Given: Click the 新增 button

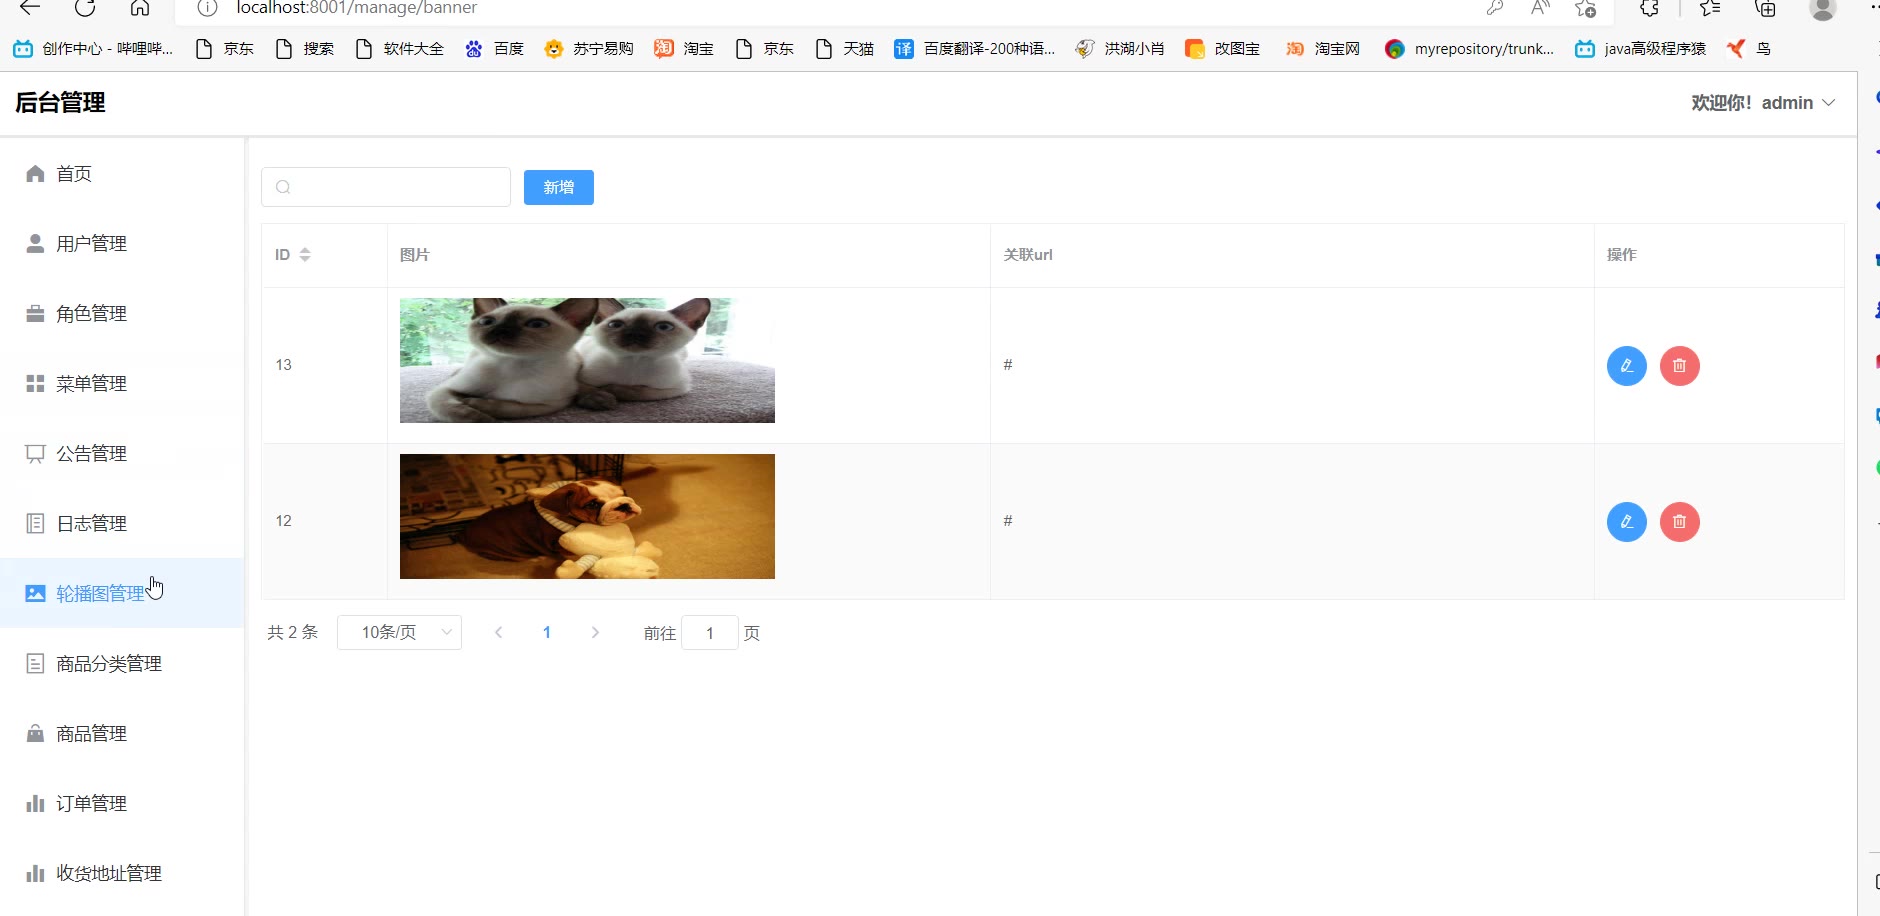Looking at the screenshot, I should tap(558, 187).
